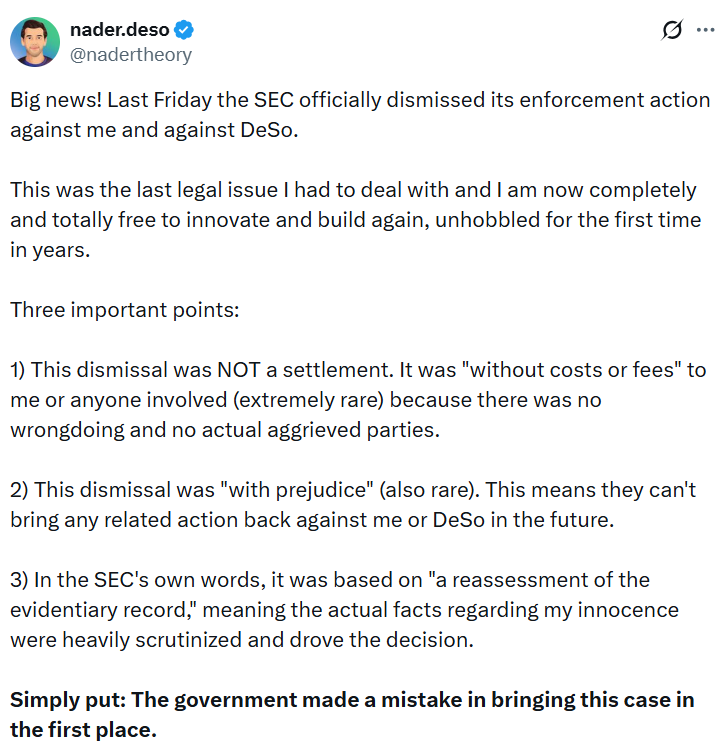
Task: Click point 2 starting "This dismissal was"
Action: tap(353, 505)
